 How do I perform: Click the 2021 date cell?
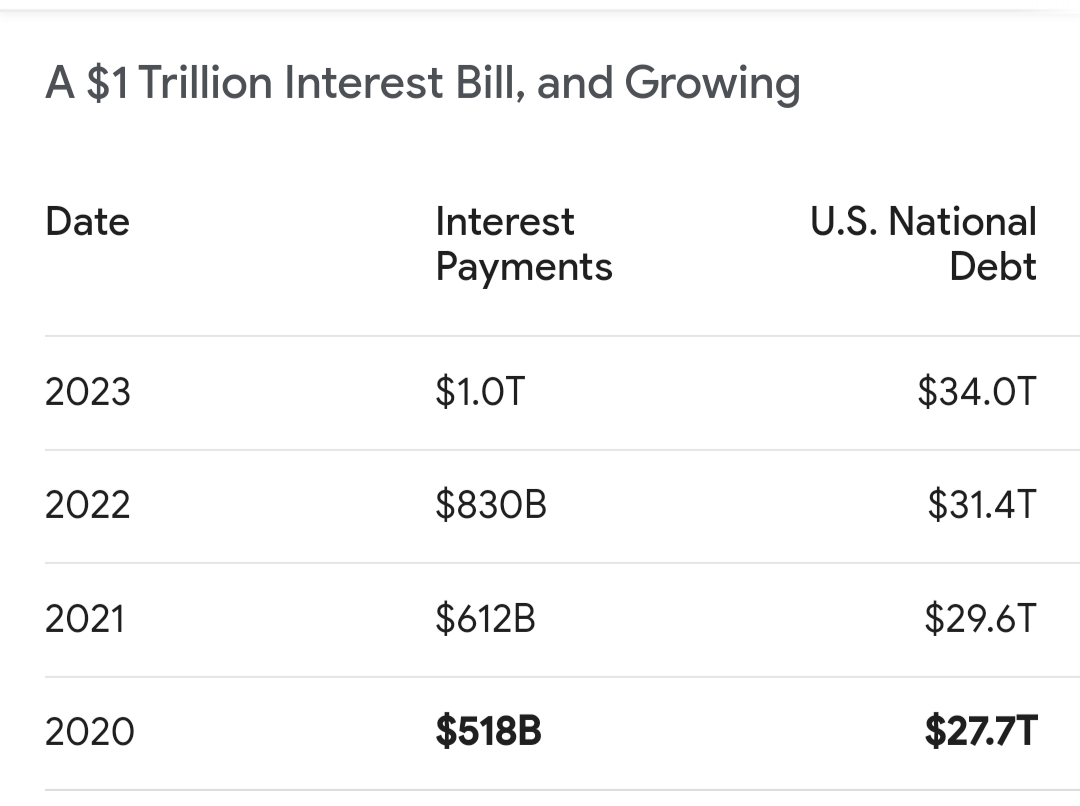tap(85, 619)
